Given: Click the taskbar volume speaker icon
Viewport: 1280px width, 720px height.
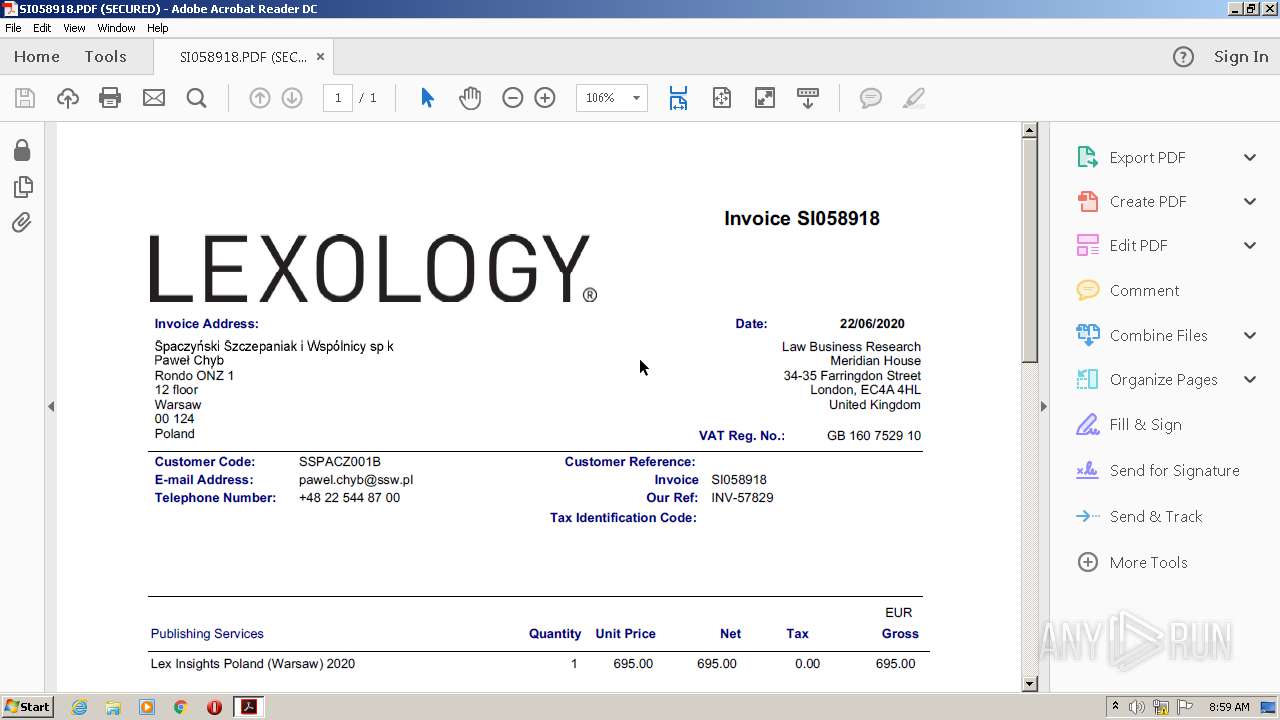Looking at the screenshot, I should tap(1137, 707).
